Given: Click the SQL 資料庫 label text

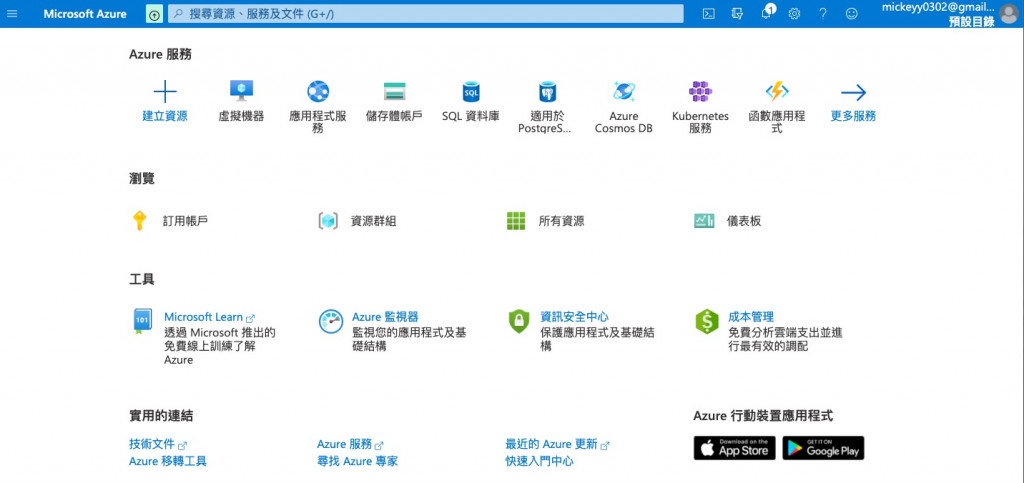Looking at the screenshot, I should 471,116.
